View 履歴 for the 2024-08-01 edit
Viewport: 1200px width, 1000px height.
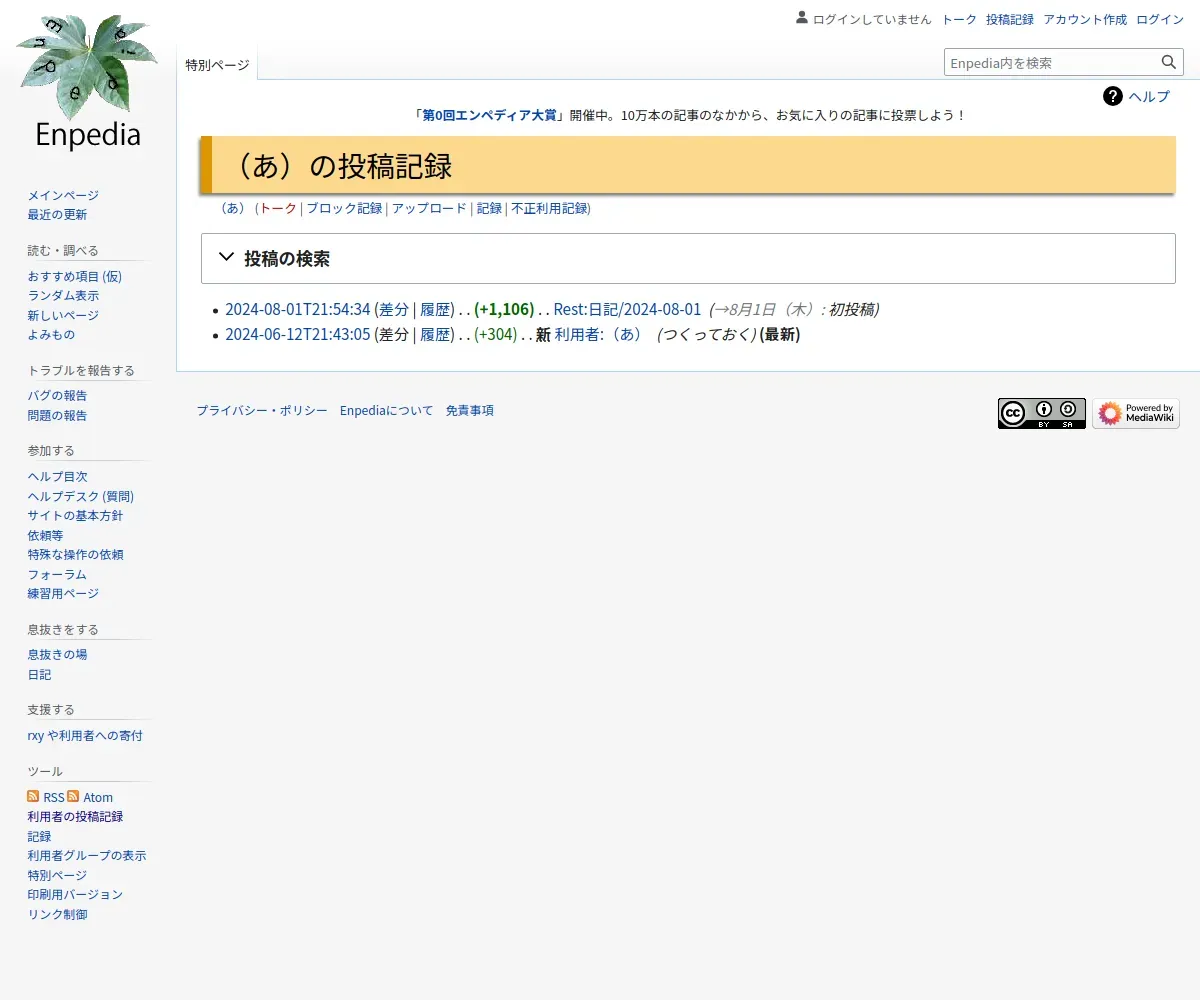click(x=435, y=309)
